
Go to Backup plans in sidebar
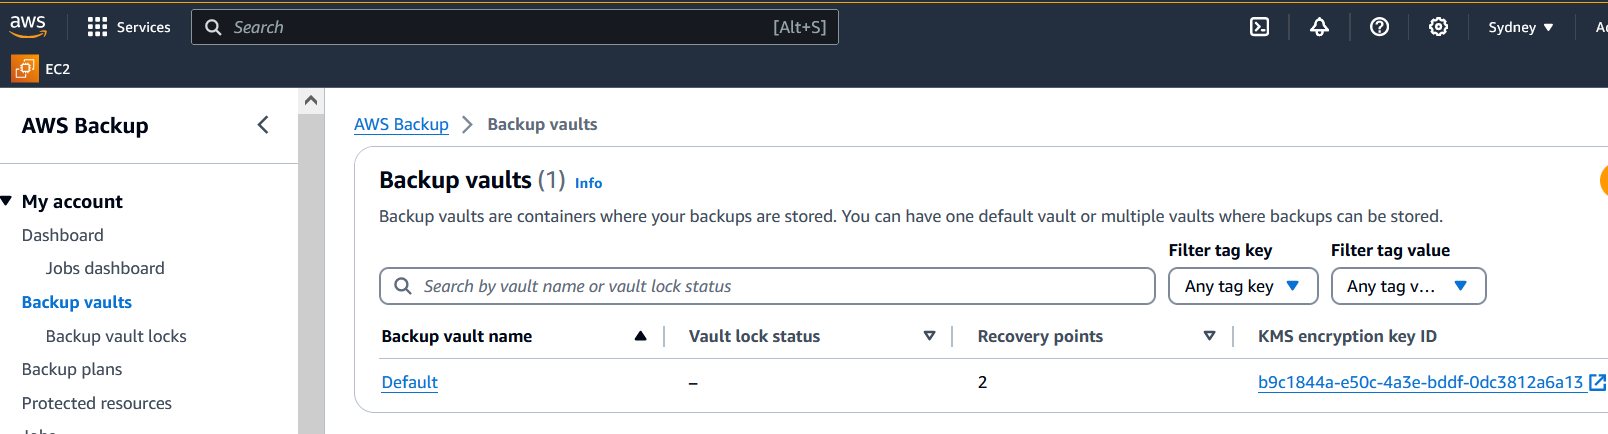(x=72, y=369)
